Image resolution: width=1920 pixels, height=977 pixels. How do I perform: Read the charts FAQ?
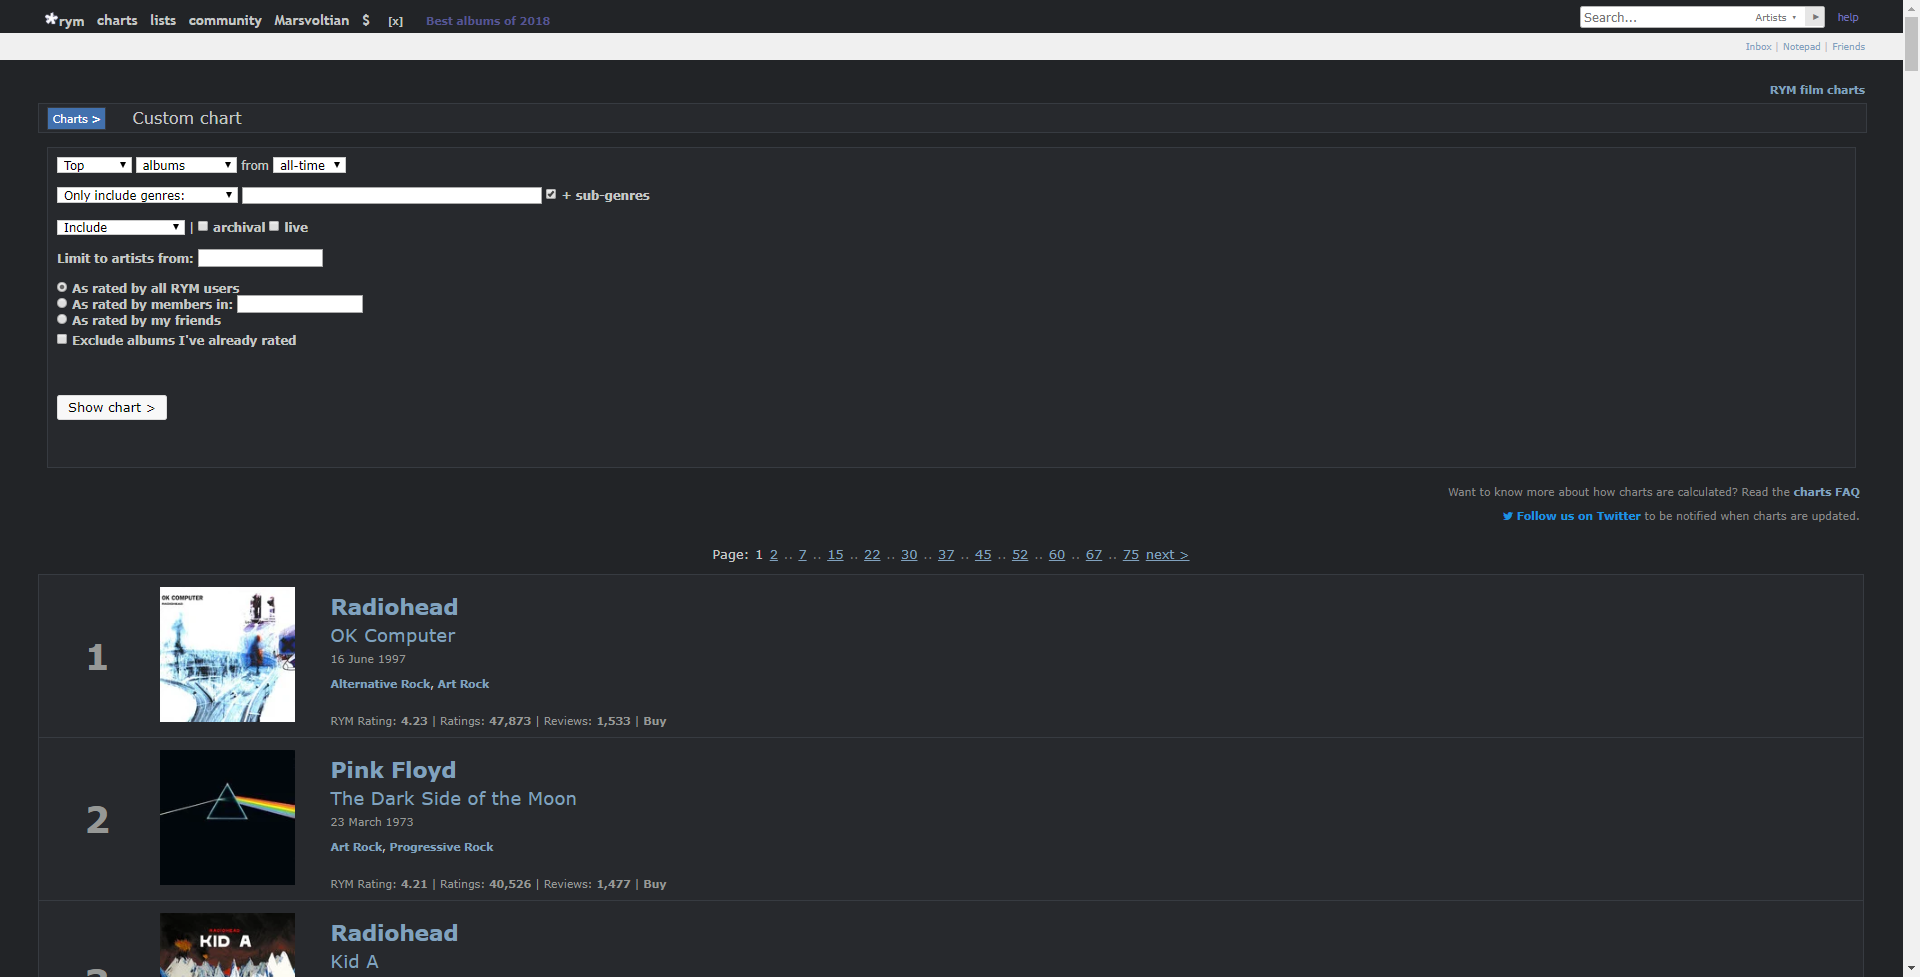(1826, 492)
